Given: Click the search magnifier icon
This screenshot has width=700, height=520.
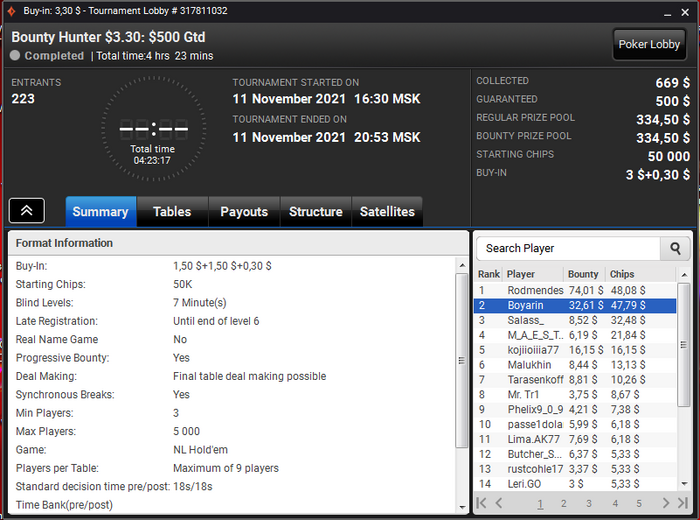Looking at the screenshot, I should 675,249.
